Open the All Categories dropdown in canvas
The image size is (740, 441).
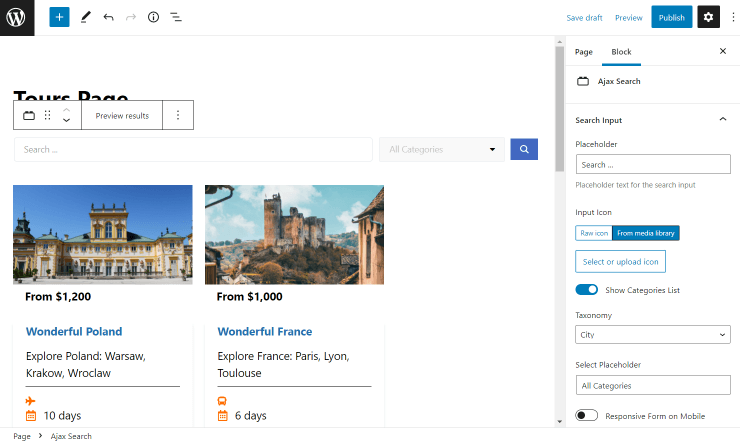pos(442,149)
